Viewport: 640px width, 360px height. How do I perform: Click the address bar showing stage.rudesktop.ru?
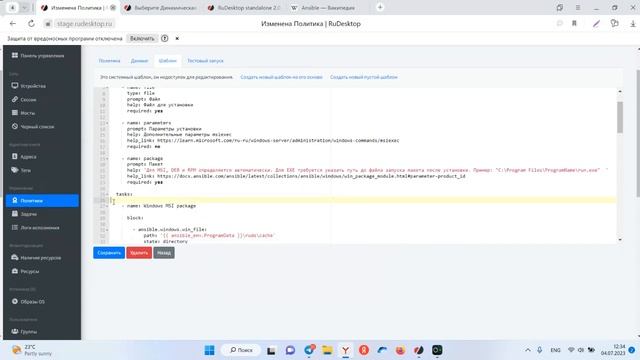coord(84,24)
